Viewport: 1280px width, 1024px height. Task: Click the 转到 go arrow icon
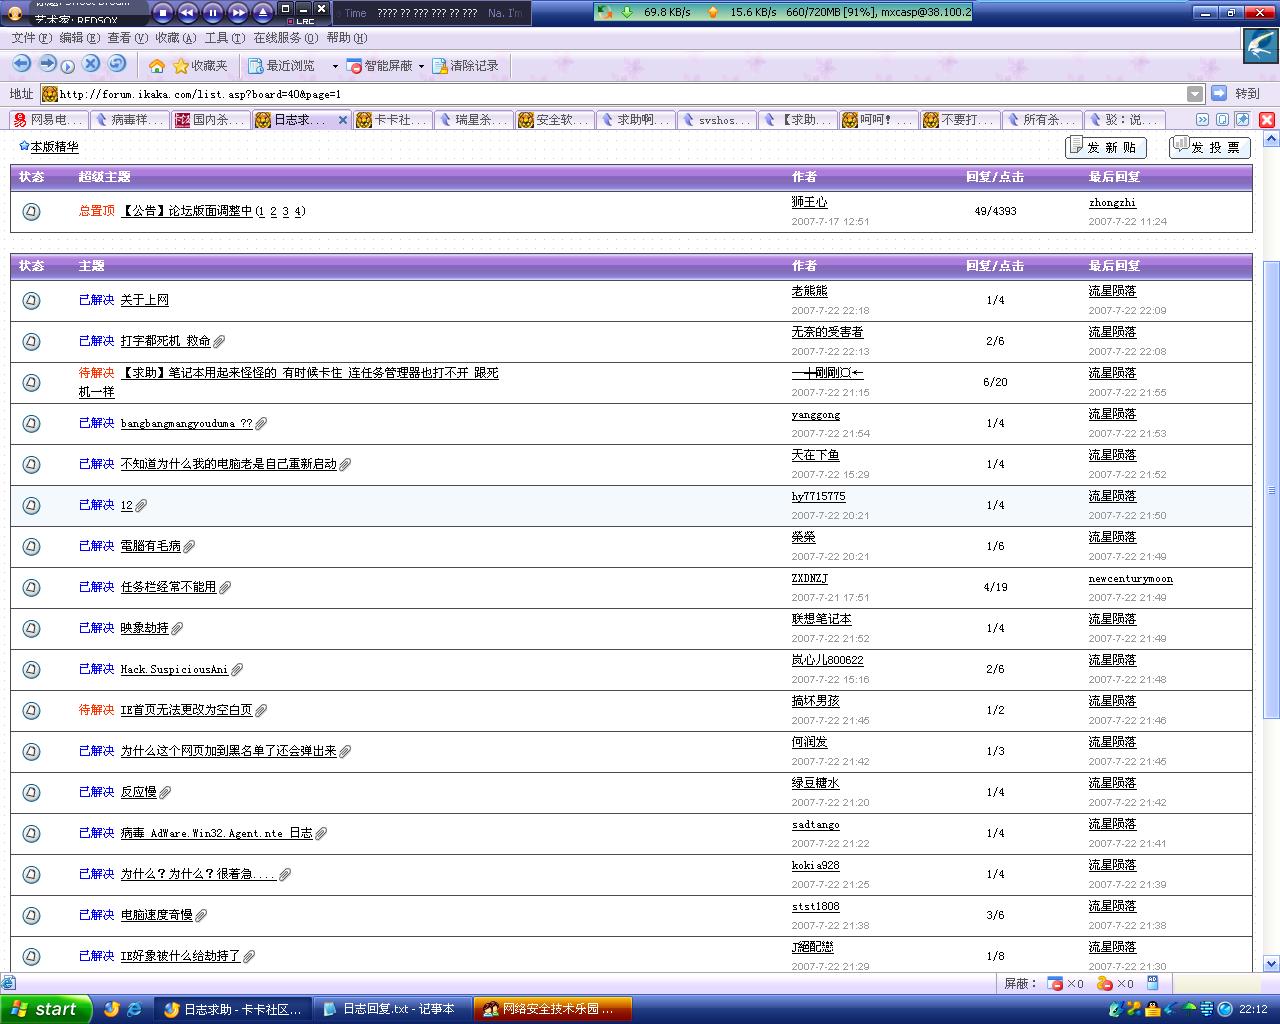(1218, 93)
